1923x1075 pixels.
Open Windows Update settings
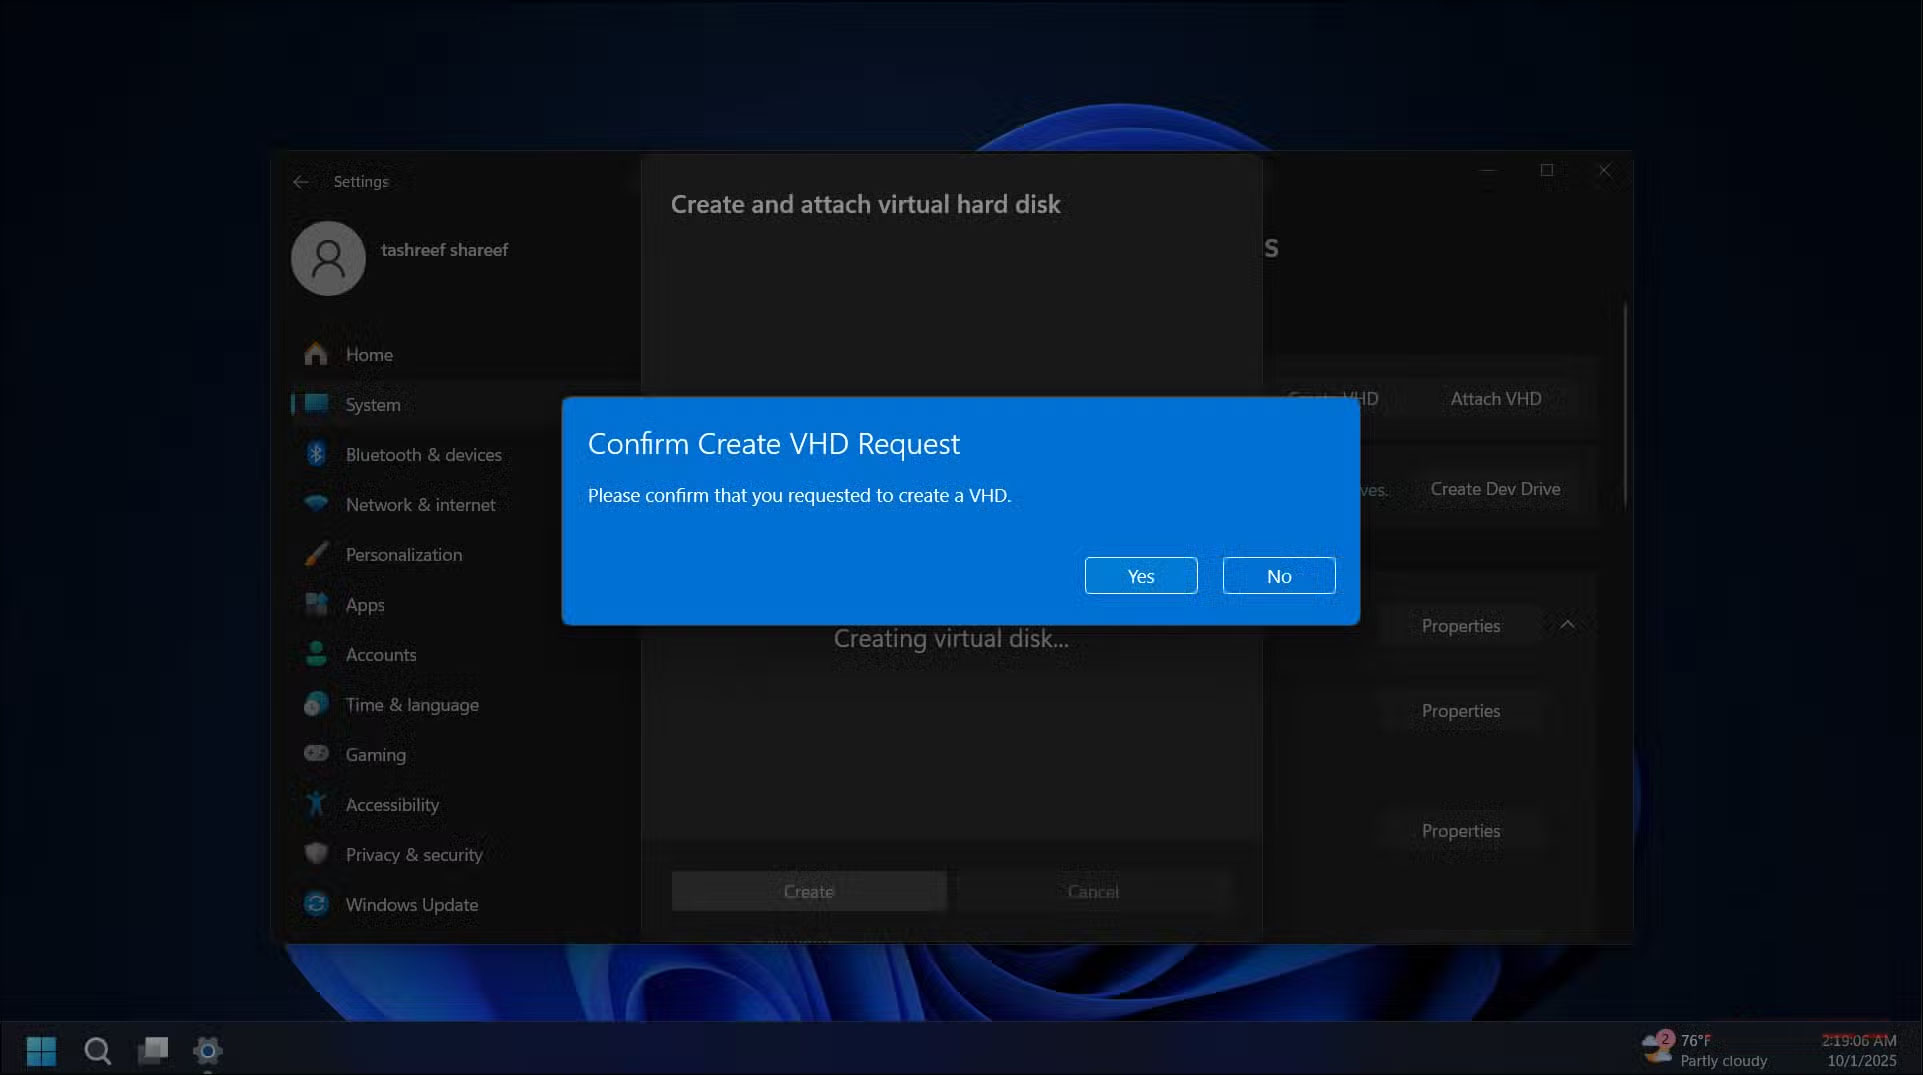click(410, 904)
